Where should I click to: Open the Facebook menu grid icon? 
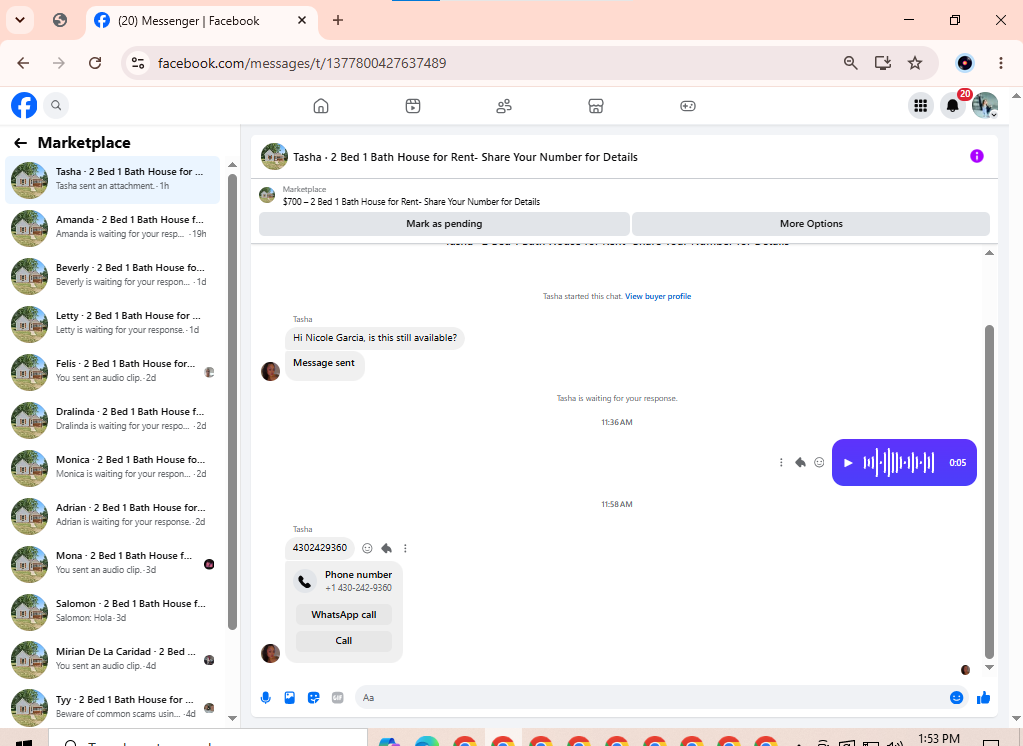(x=921, y=105)
